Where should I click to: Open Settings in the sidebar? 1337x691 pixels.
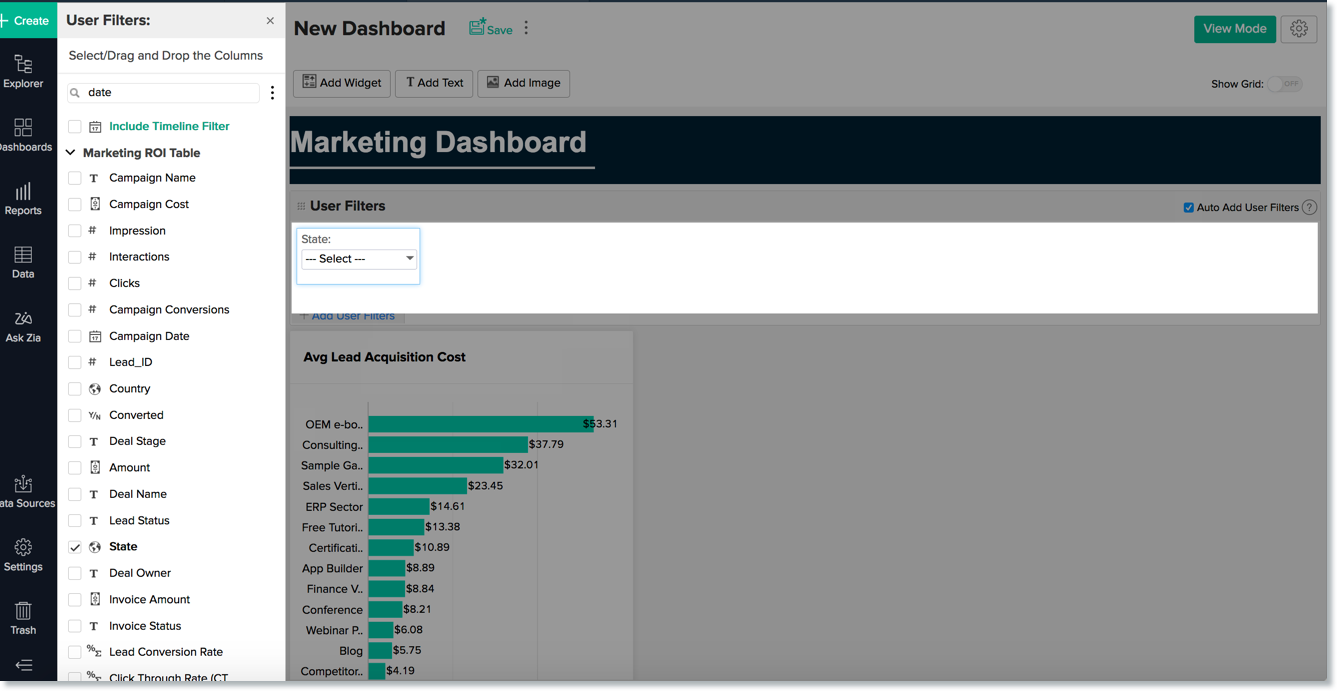23,555
